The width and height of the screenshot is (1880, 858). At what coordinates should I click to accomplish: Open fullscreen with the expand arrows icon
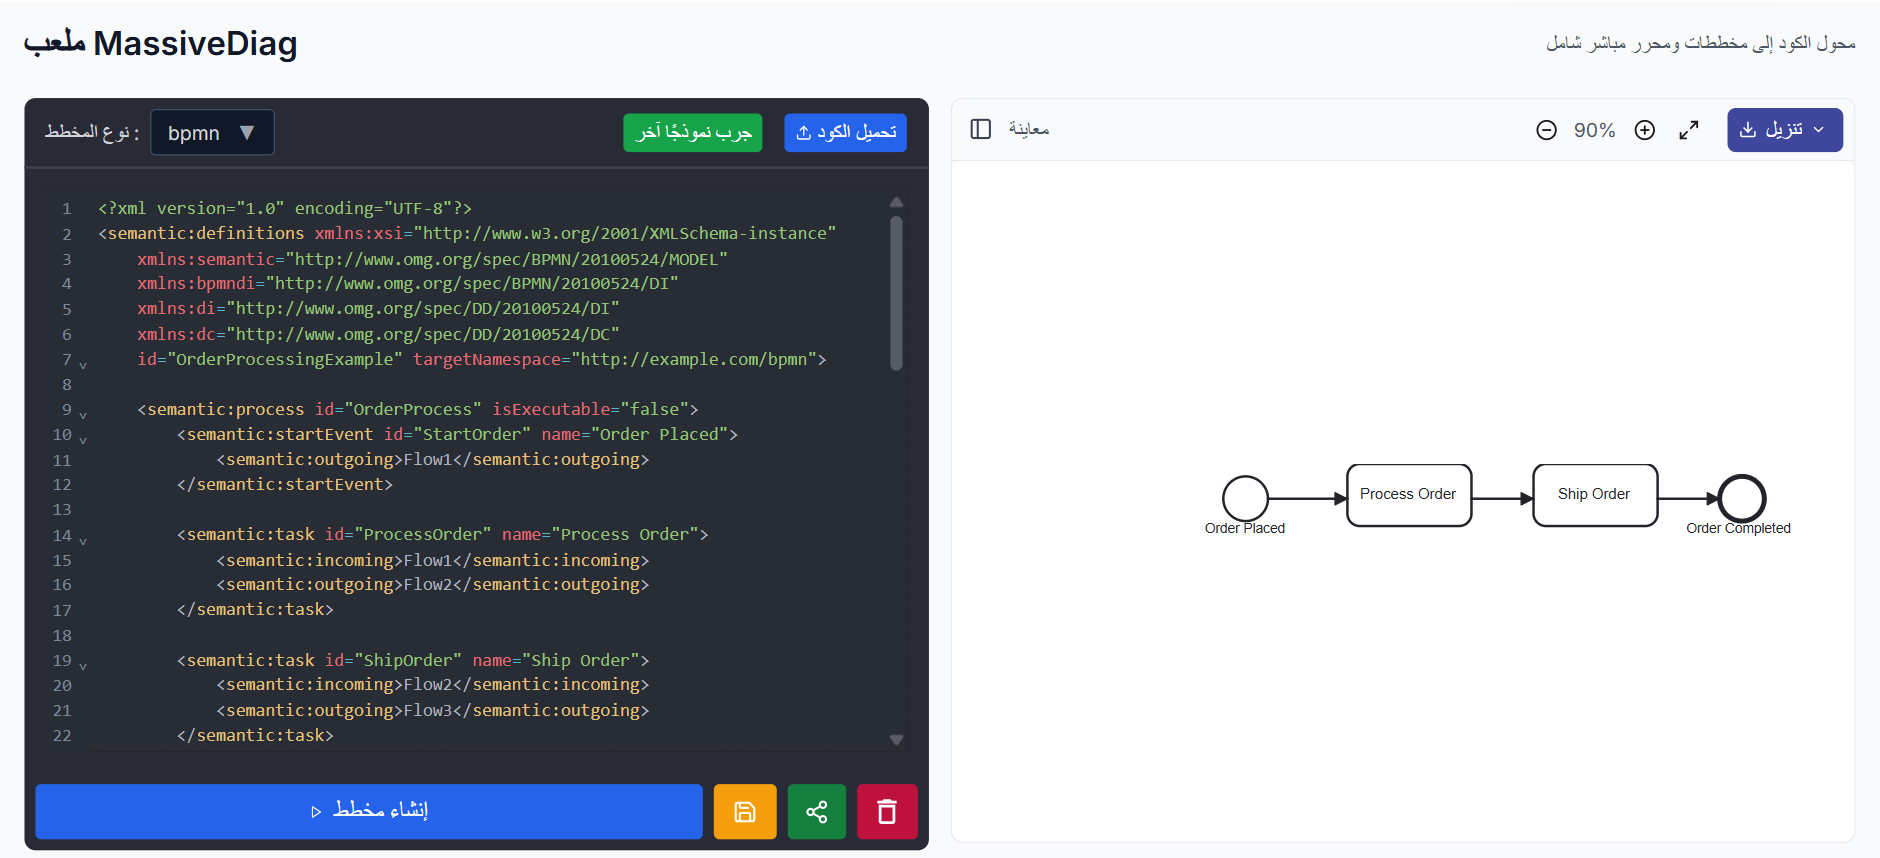click(1689, 130)
